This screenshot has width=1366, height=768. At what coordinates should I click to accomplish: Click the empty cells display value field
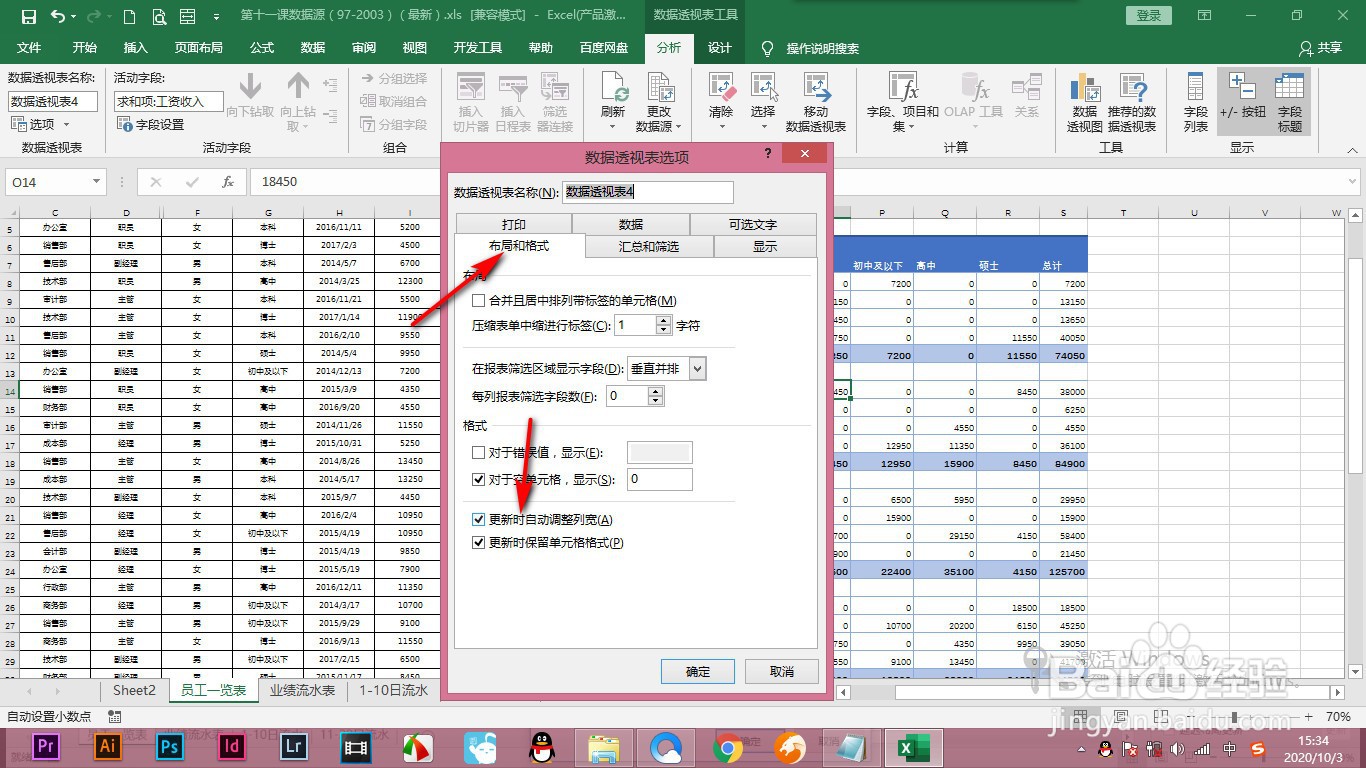tap(659, 480)
